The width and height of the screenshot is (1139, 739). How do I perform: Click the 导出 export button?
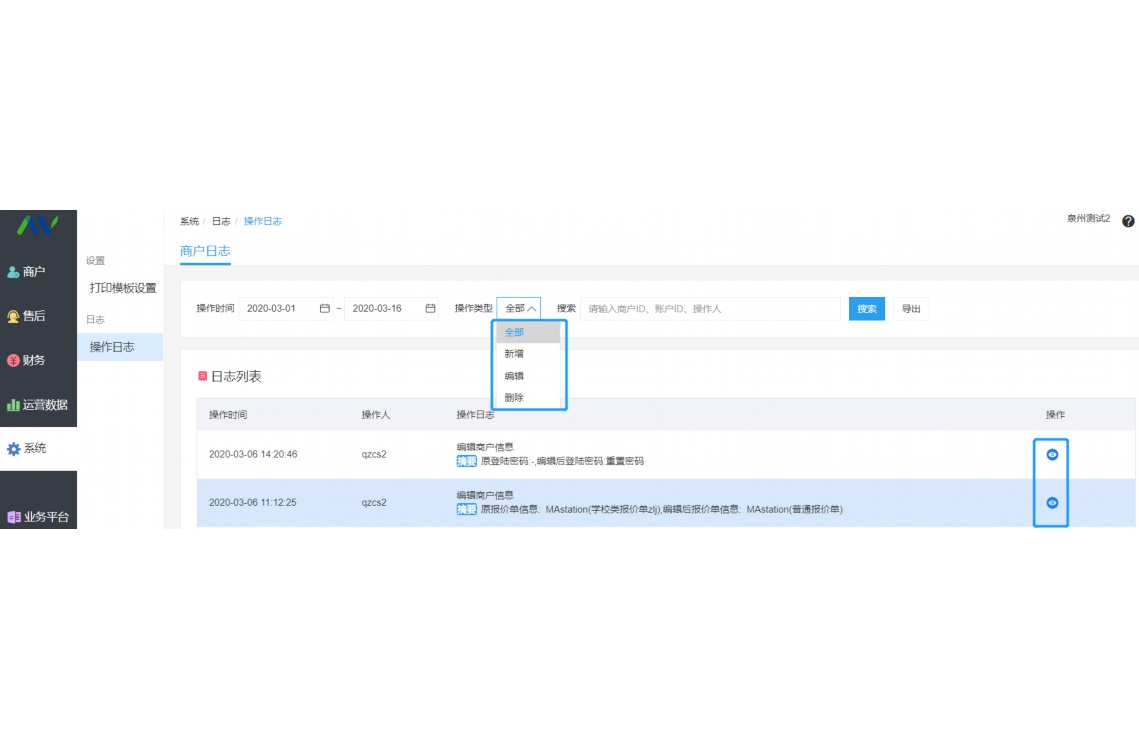click(x=911, y=309)
